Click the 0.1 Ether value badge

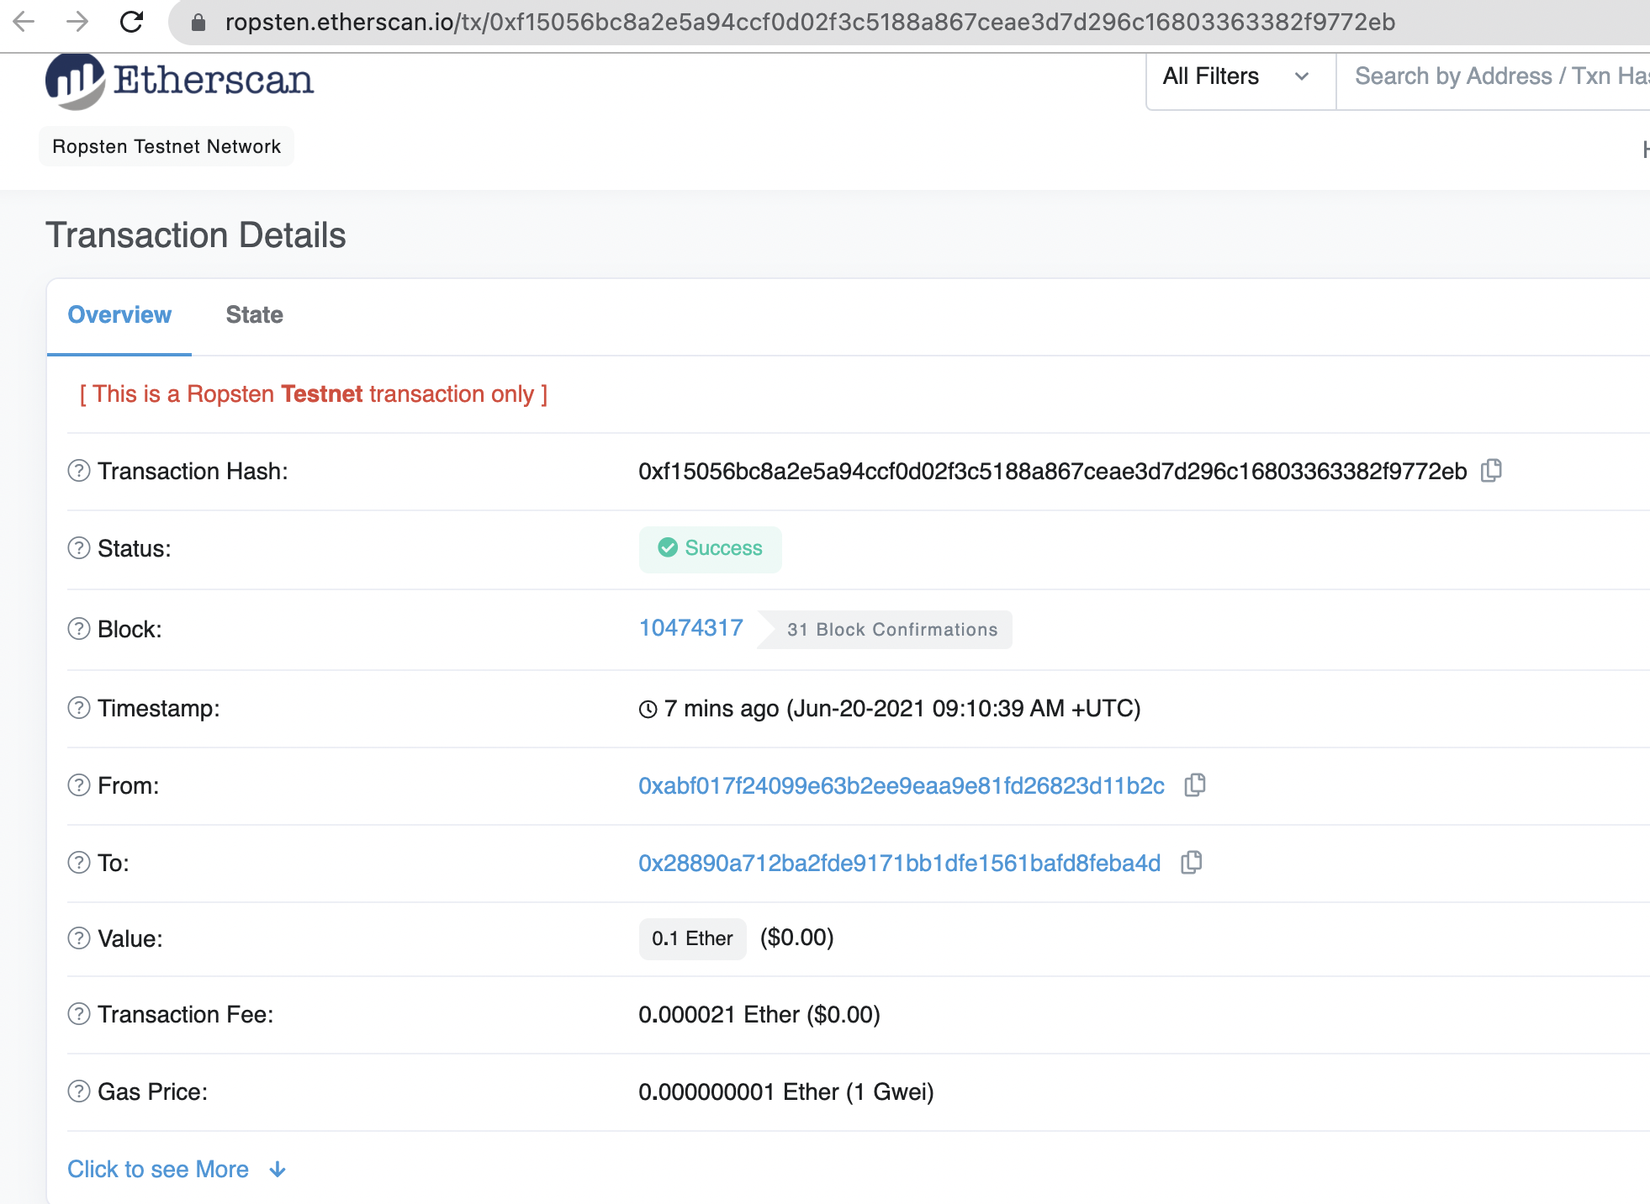(692, 938)
